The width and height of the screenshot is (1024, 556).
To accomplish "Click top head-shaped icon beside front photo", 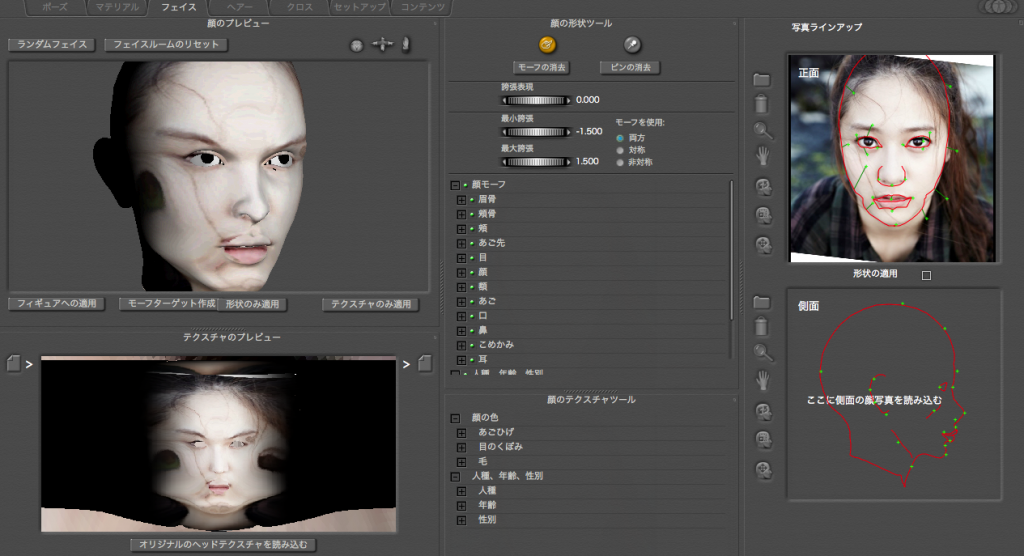I will (x=763, y=188).
